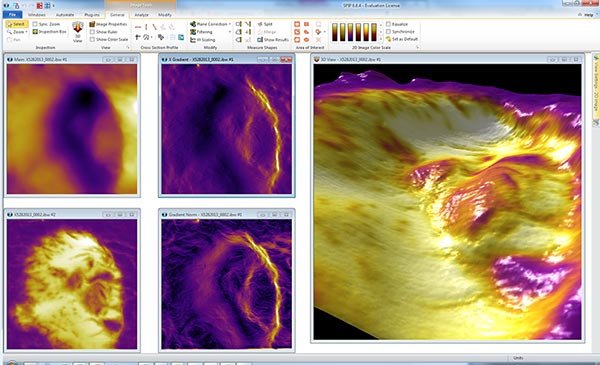The height and width of the screenshot is (365, 600).
Task: Expand the Plane Correction dropdown arrow
Action: pyautogui.click(x=230, y=24)
